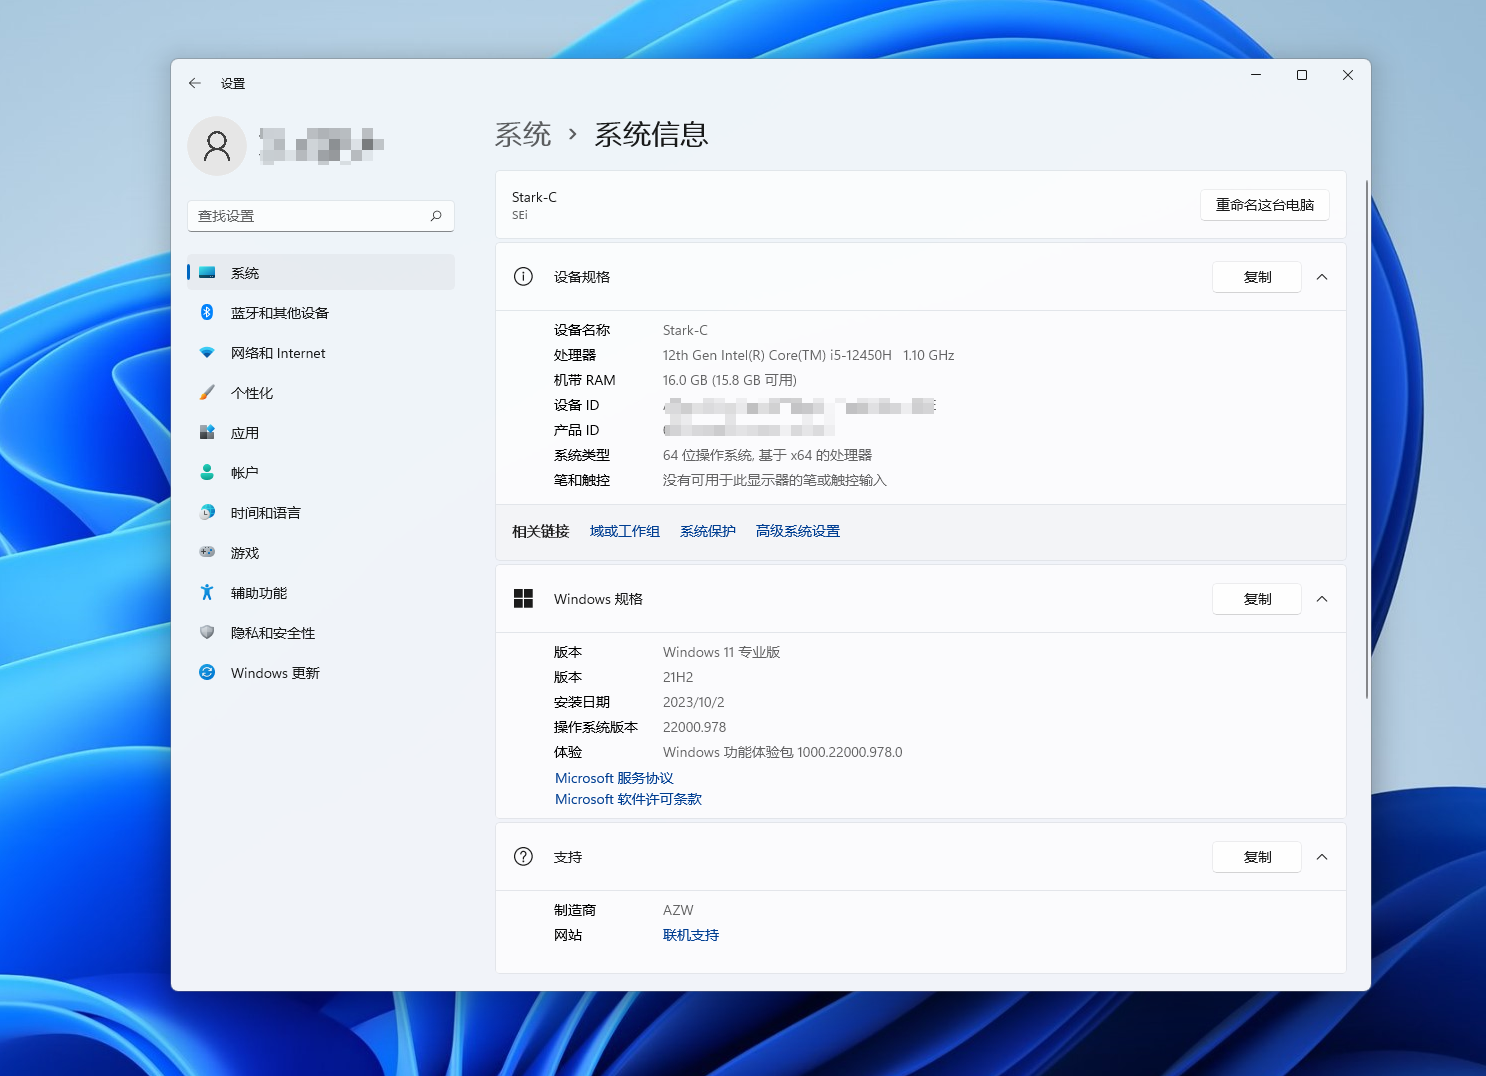Screen dimensions: 1486x1076
Task: Click the 辅助功能 accessibility icon
Action: click(207, 592)
